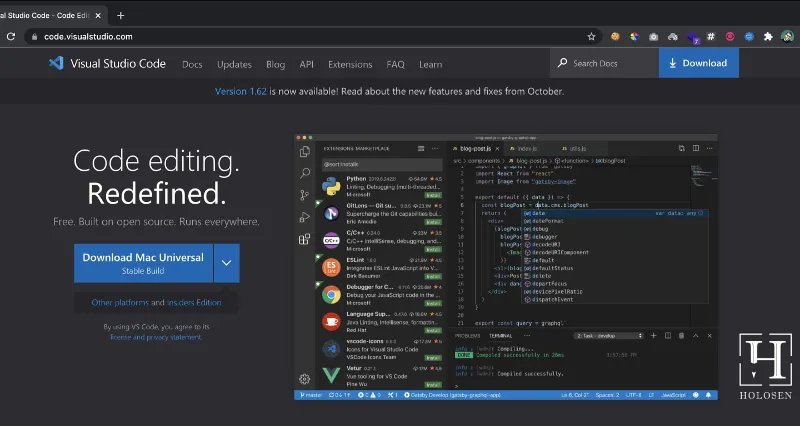Click the color wheel extension icon

tap(634, 37)
